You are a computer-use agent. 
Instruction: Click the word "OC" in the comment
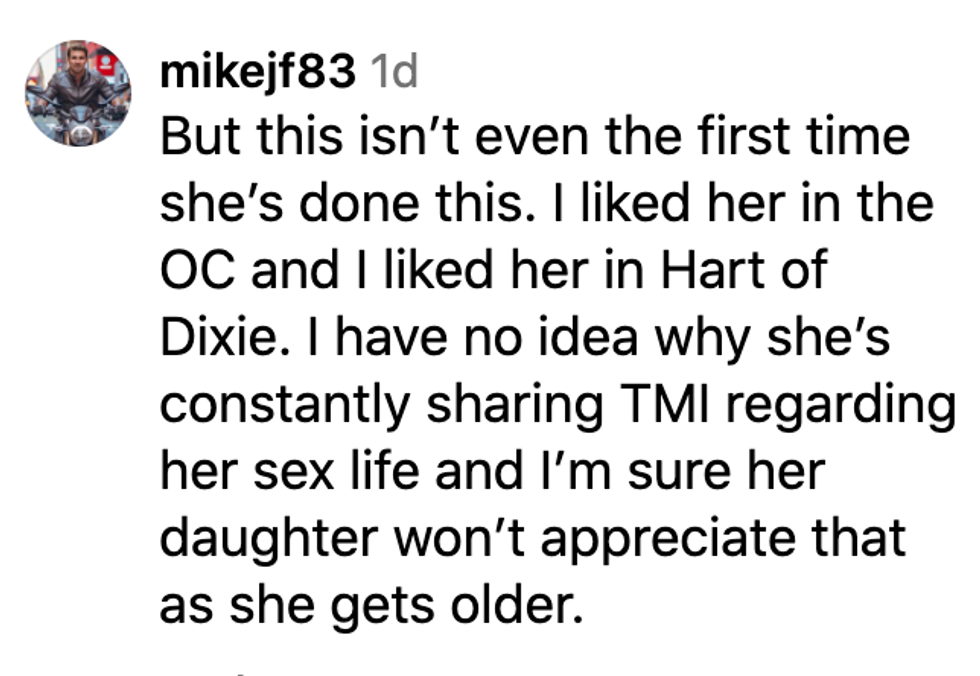coord(197,271)
